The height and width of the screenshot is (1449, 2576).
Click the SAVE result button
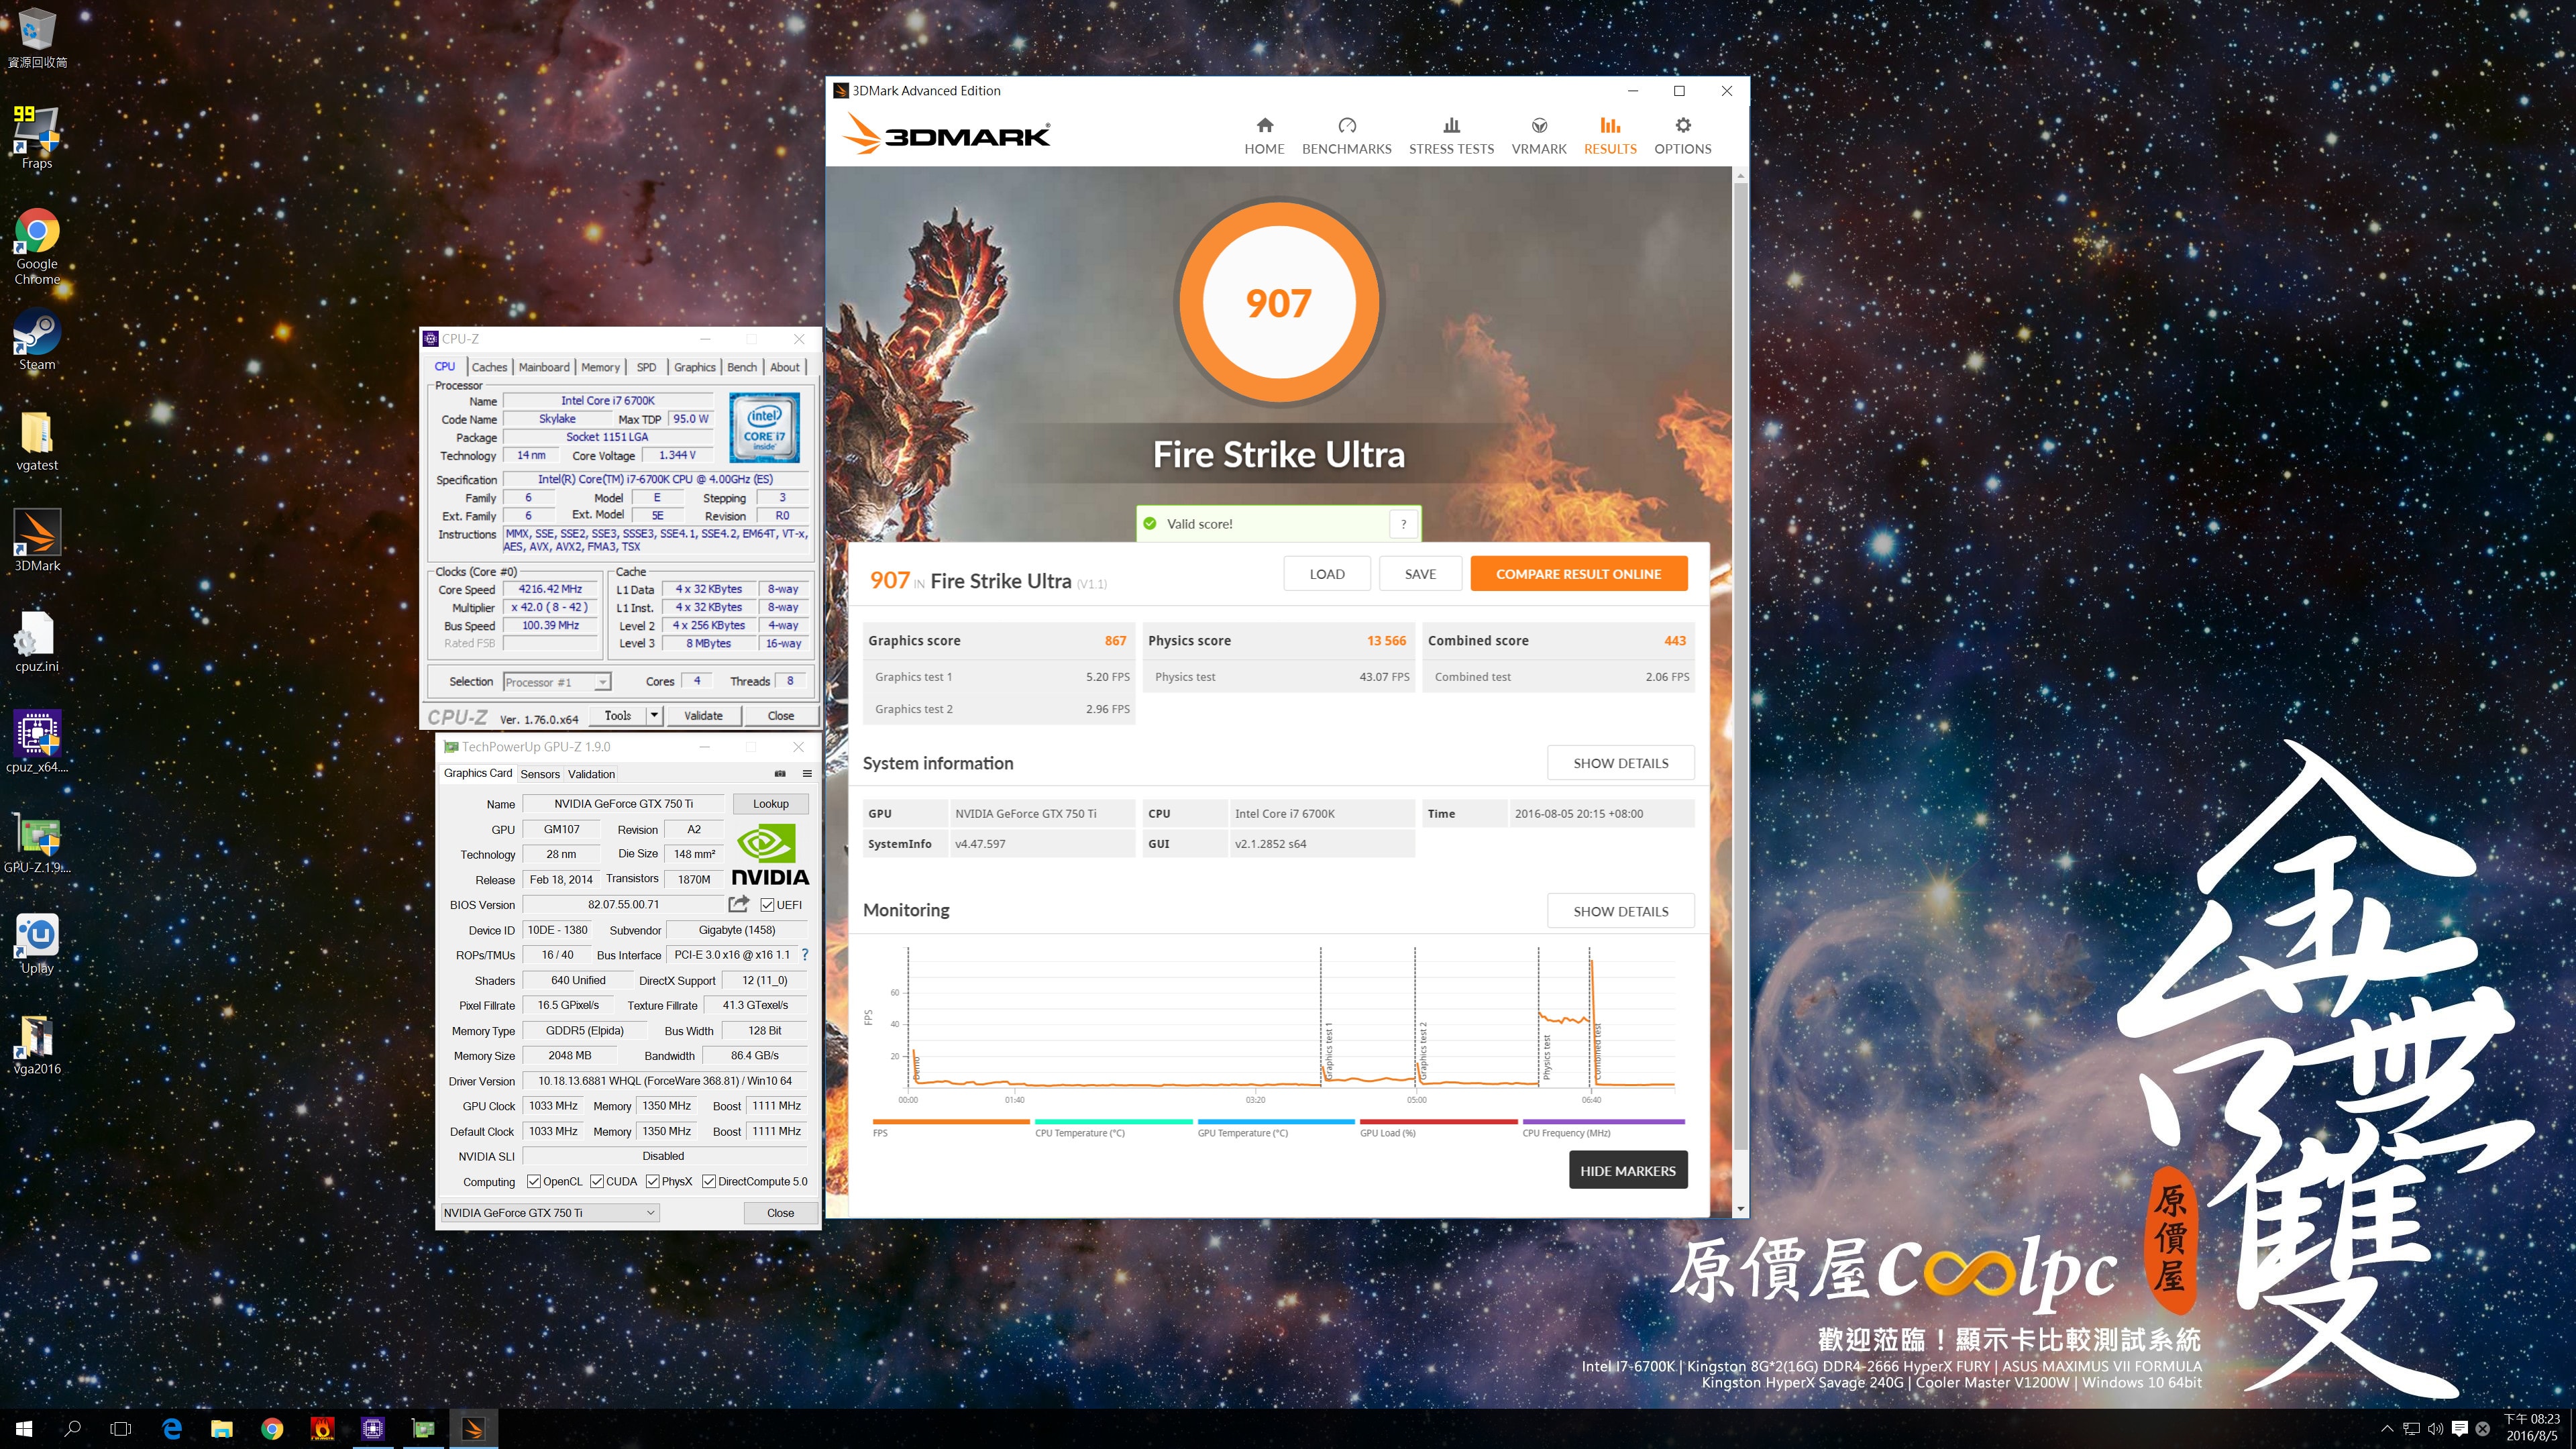point(1420,574)
